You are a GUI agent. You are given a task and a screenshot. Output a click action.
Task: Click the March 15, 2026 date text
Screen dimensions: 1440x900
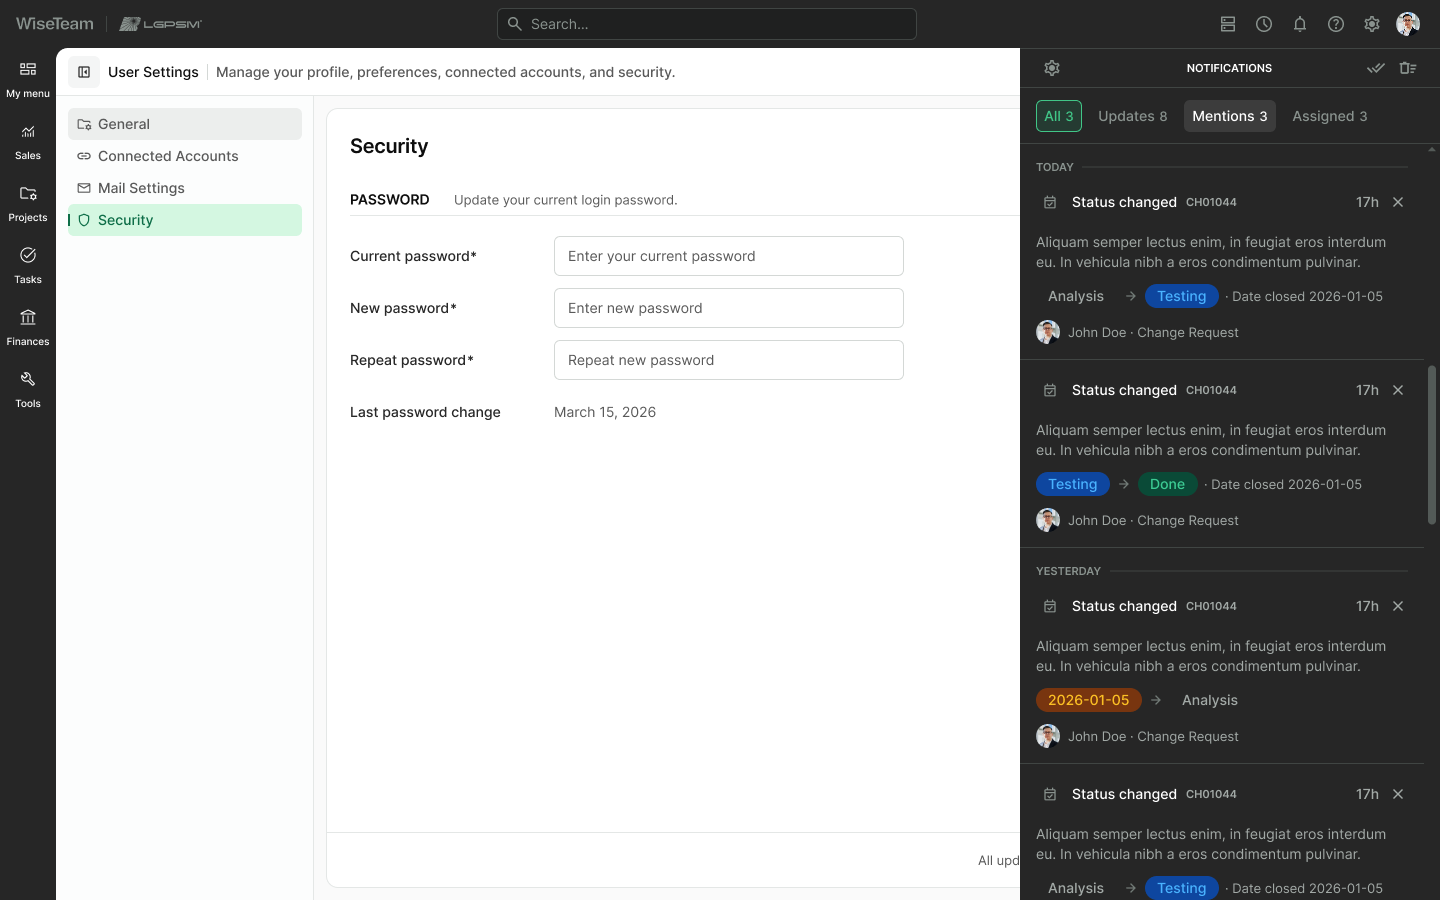click(605, 412)
